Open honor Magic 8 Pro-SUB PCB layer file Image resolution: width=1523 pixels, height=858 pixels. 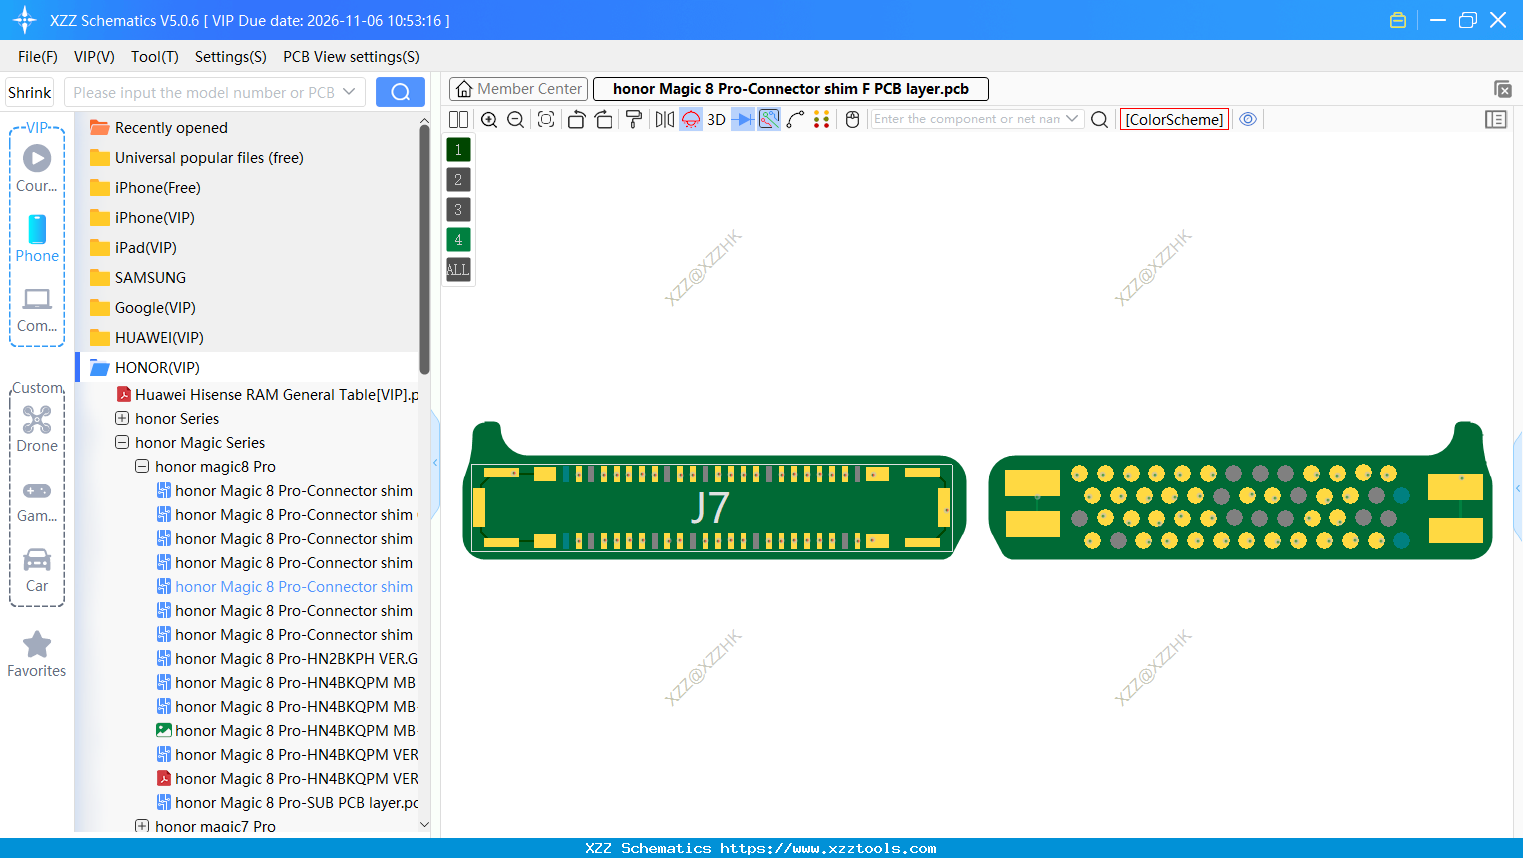[x=287, y=802]
